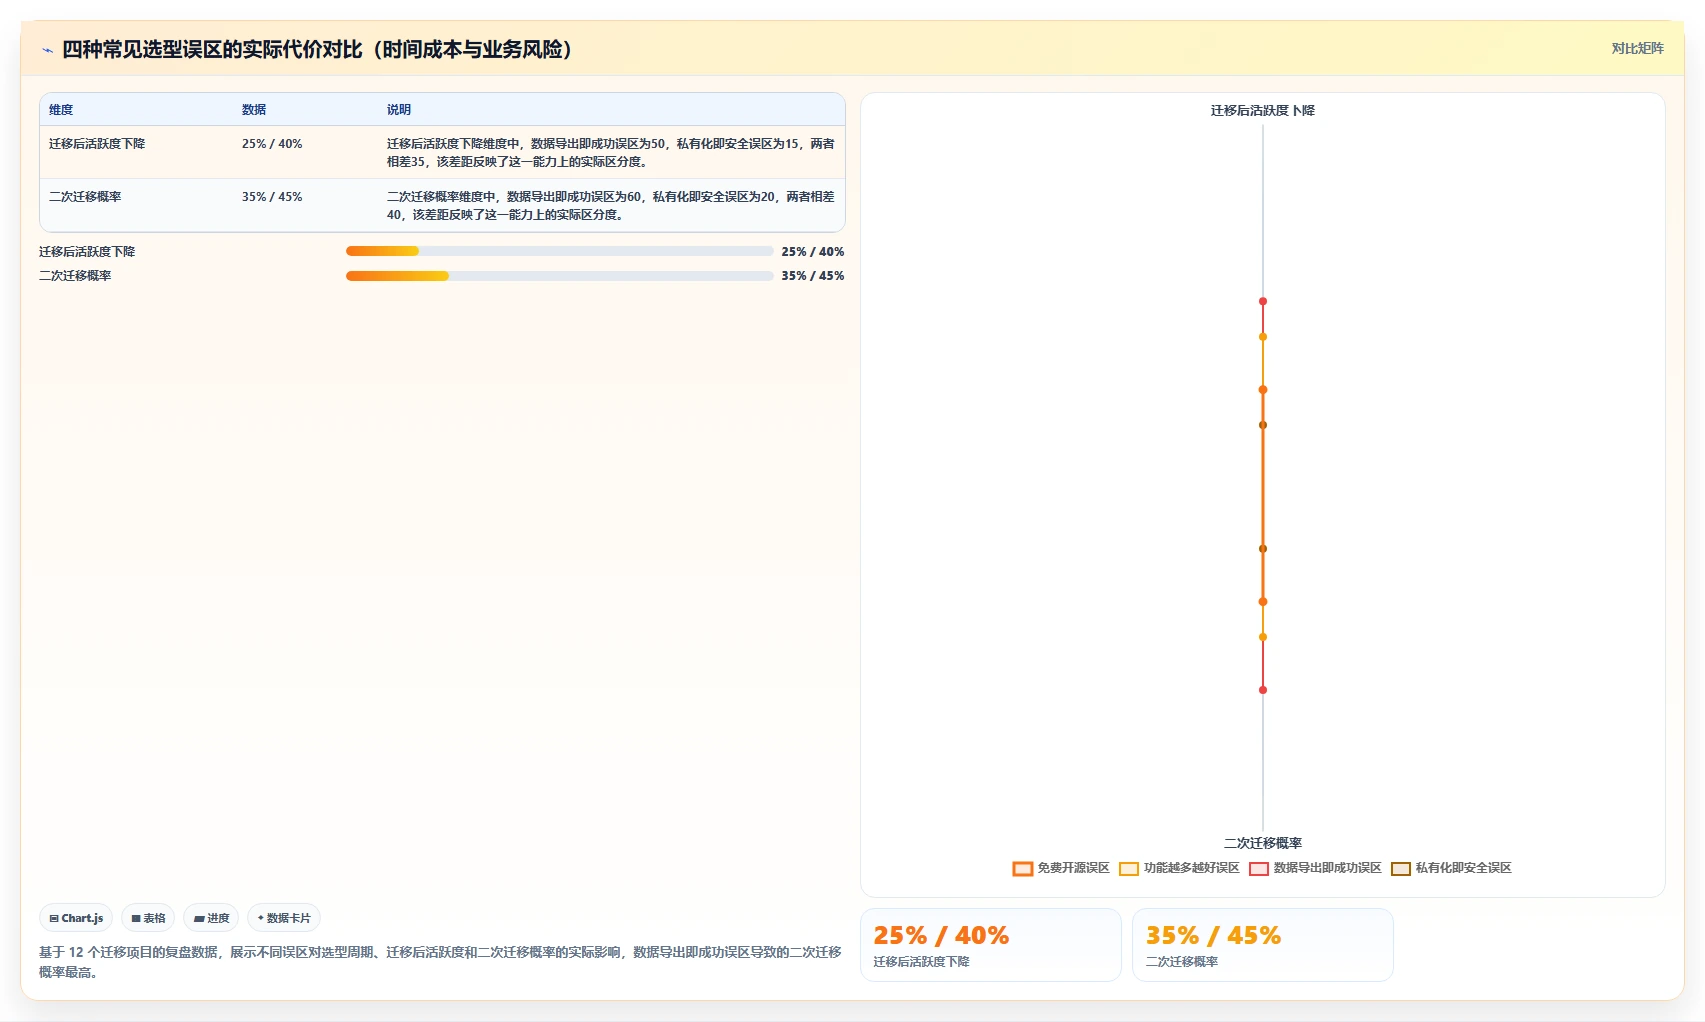Toggle 私有化即安全误区 legend swatch
This screenshot has width=1705, height=1022.
[1401, 868]
